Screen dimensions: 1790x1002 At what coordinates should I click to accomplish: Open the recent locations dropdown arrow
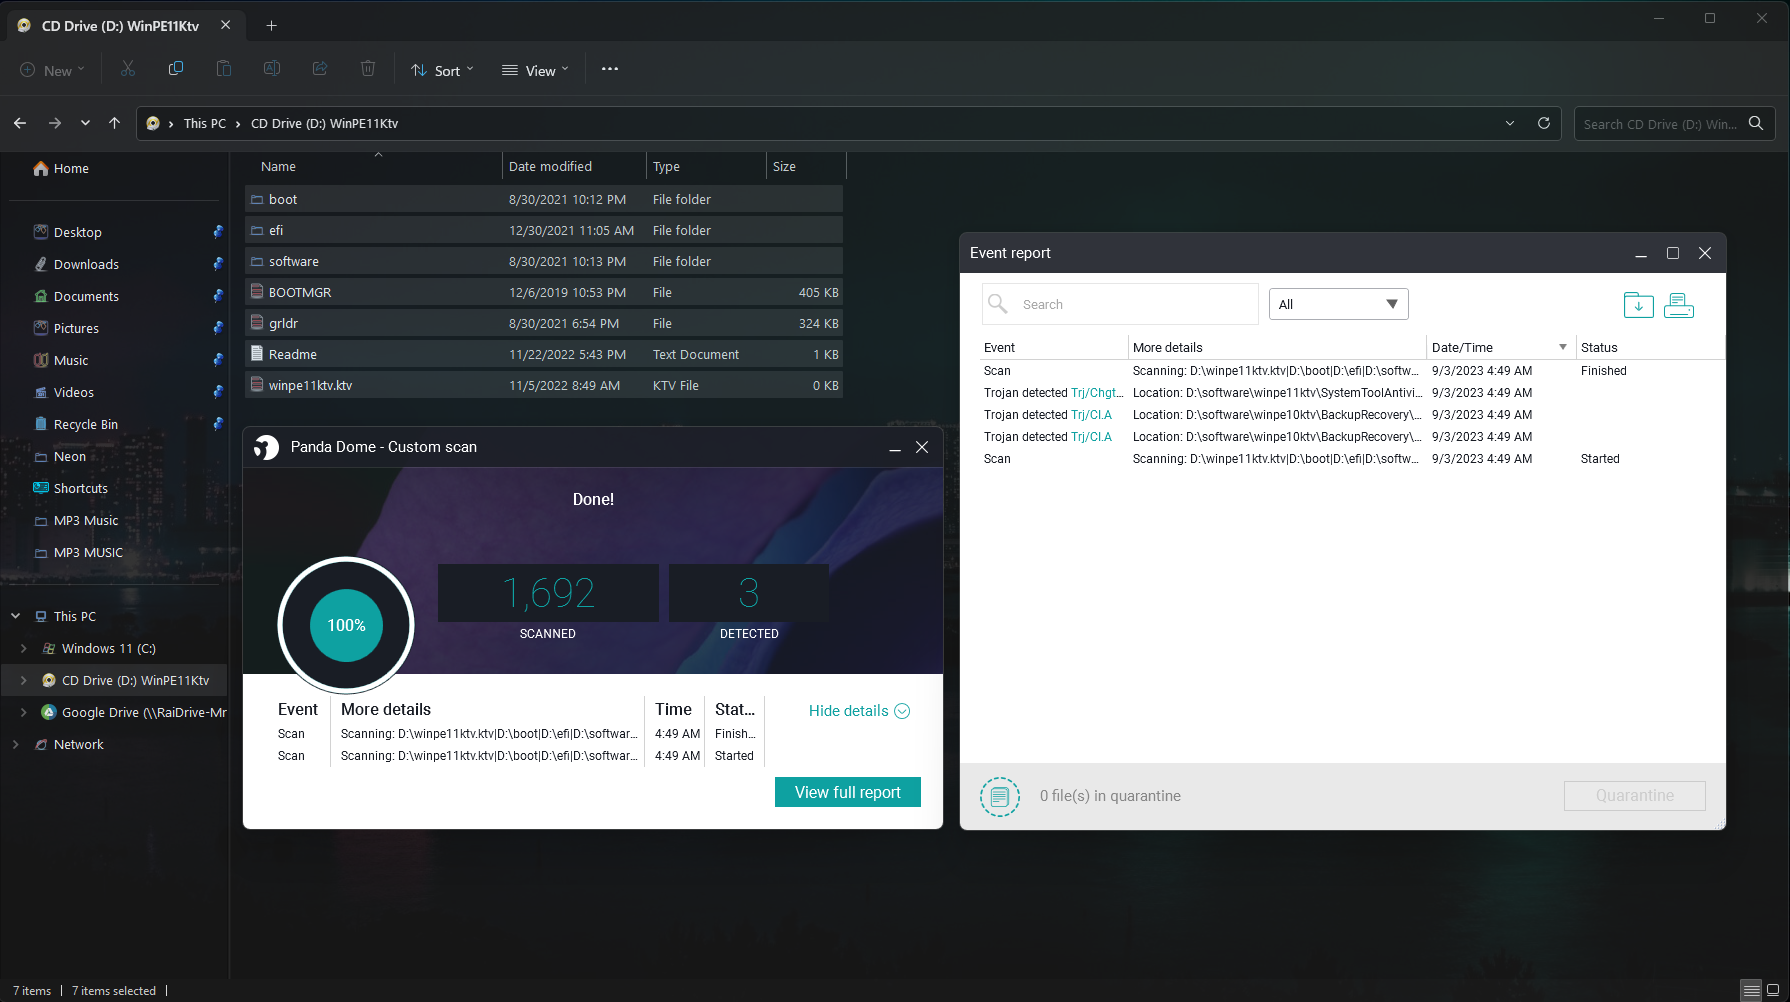(85, 123)
